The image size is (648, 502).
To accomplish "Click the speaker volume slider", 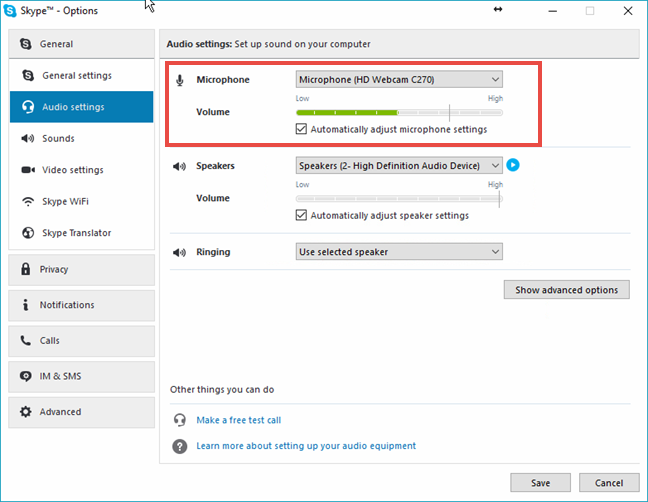I will coord(399,199).
